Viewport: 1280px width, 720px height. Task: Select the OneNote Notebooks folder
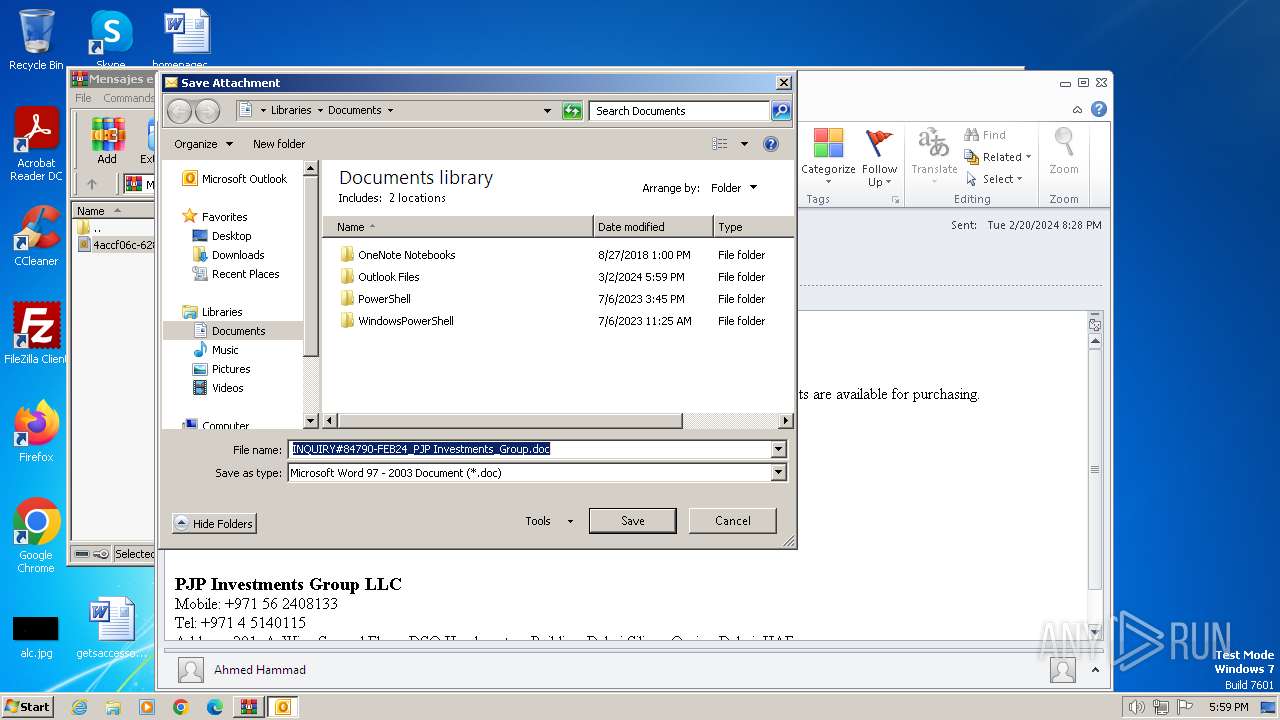tap(406, 255)
